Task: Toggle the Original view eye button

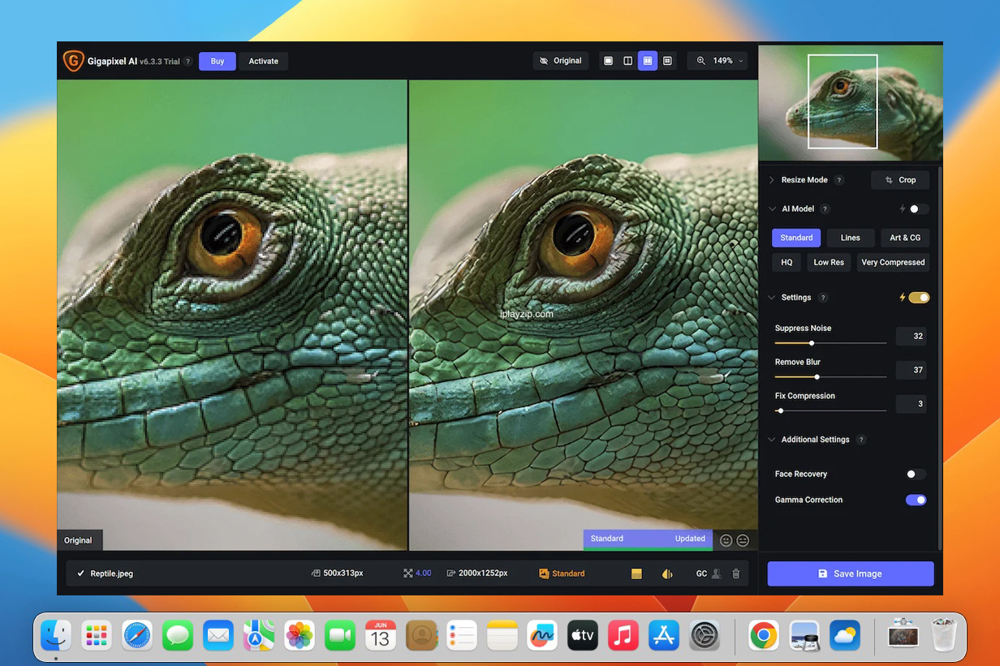Action: pos(561,61)
